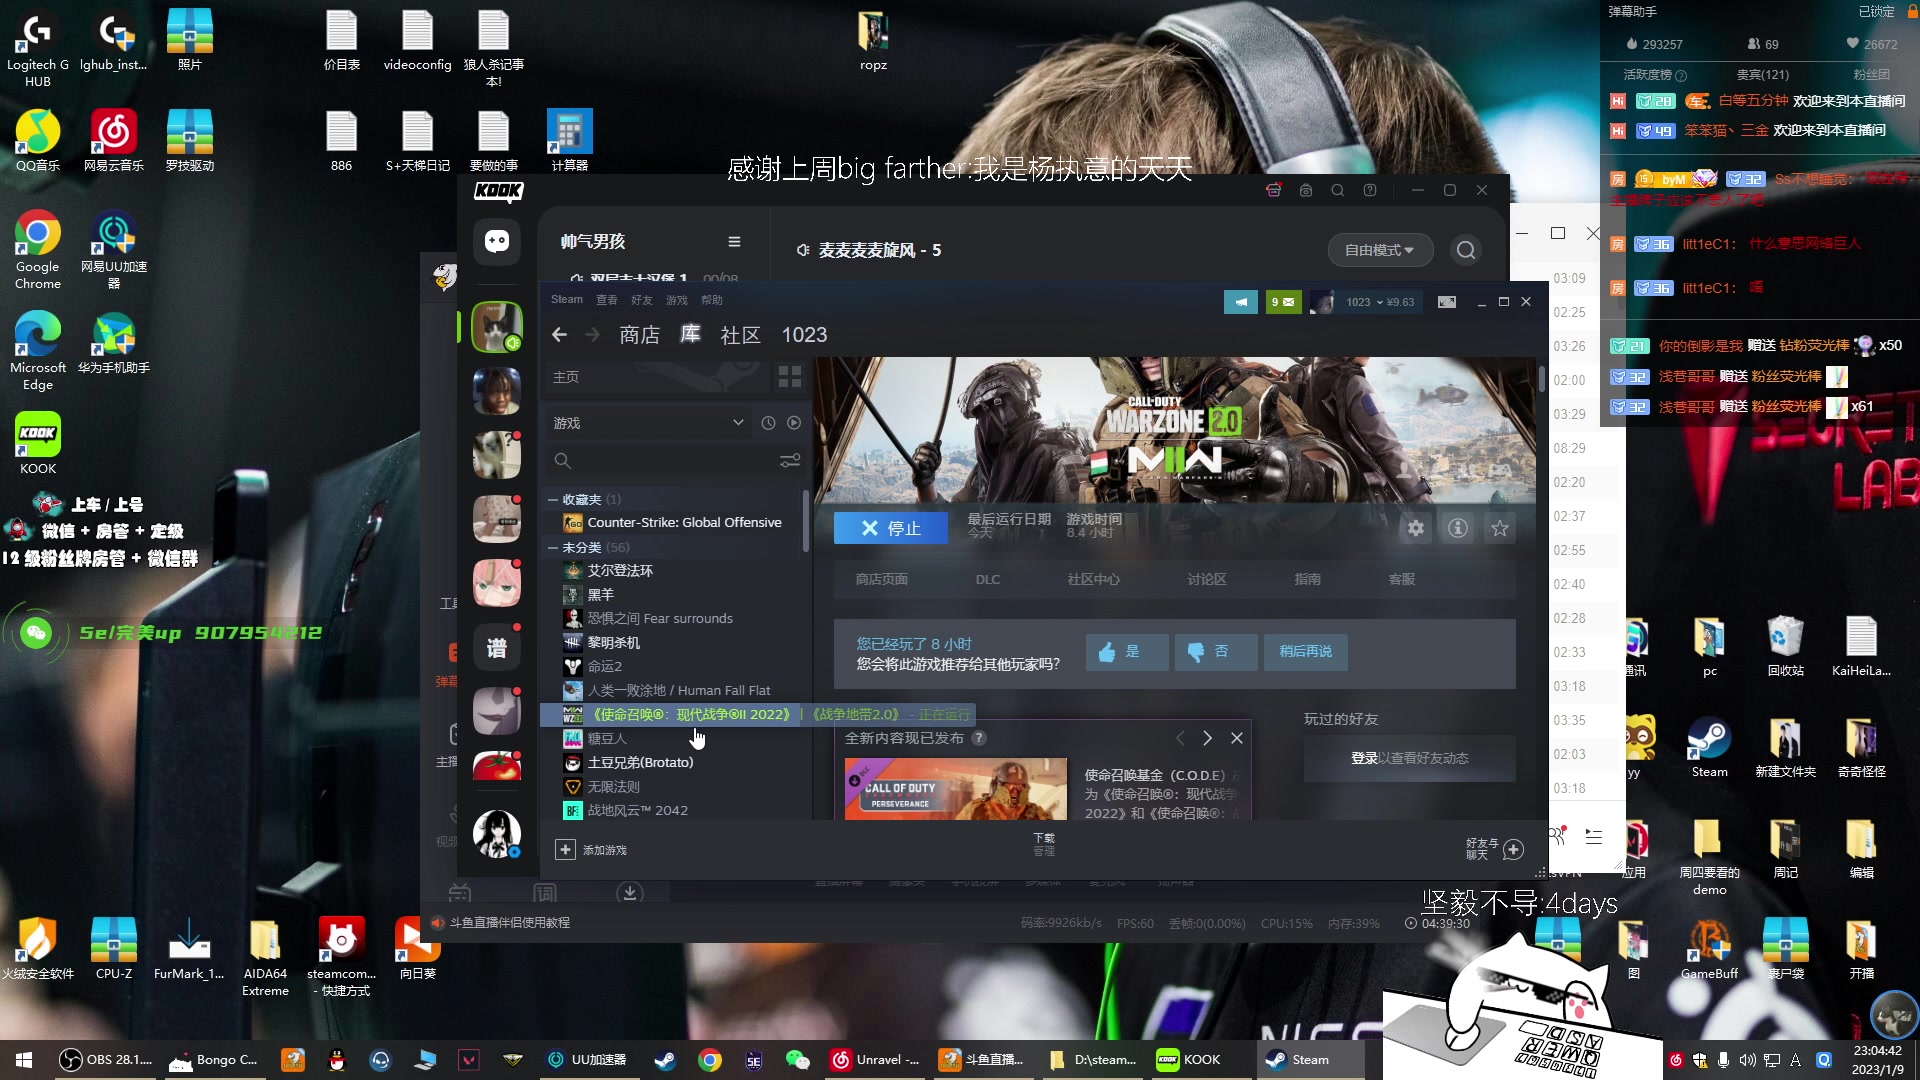Open the Recycle Bin desktop icon
The height and width of the screenshot is (1080, 1920).
1786,647
